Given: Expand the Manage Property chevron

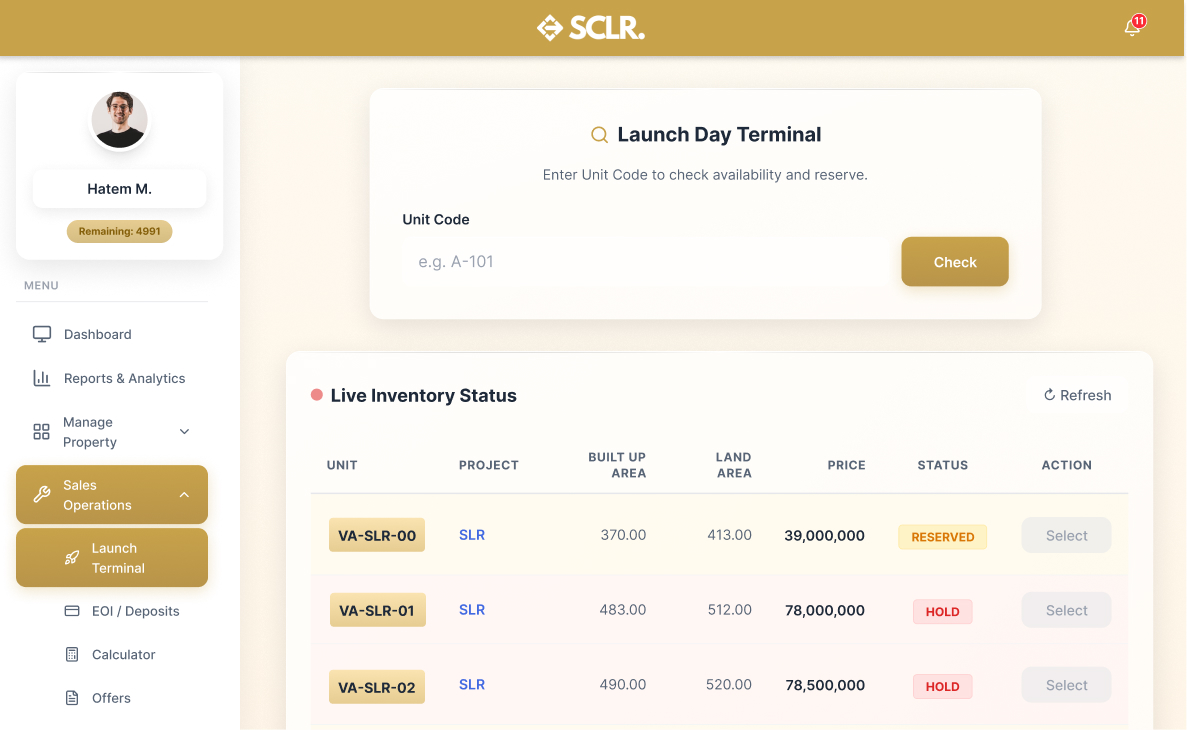Looking at the screenshot, I should pyautogui.click(x=184, y=432).
